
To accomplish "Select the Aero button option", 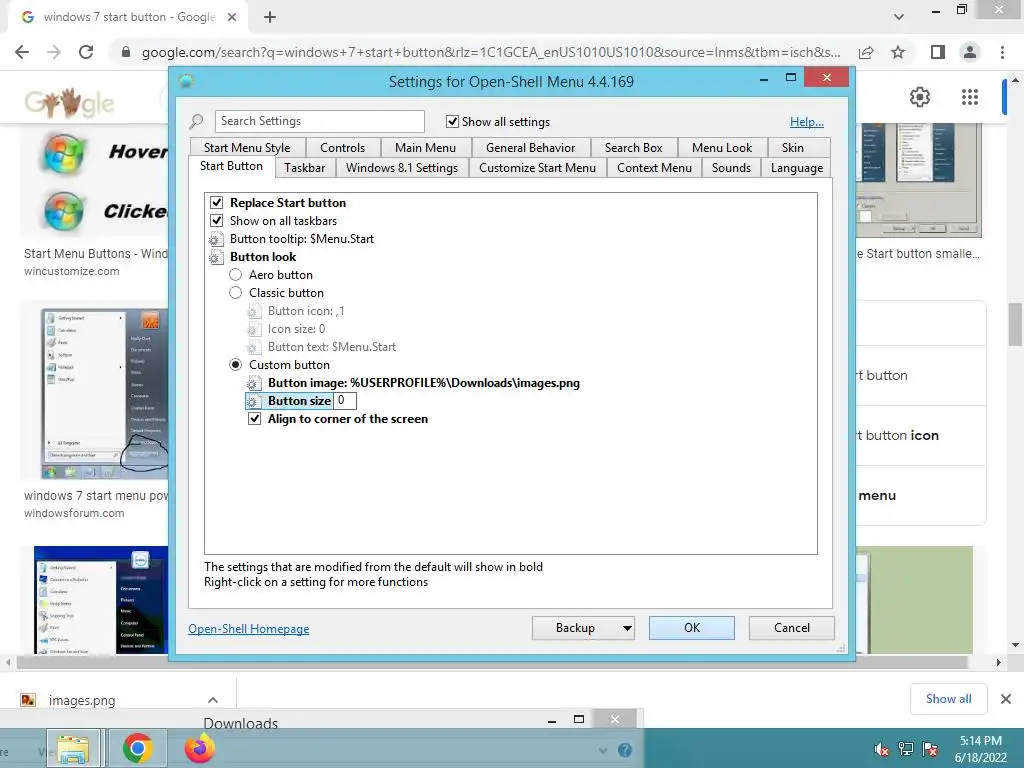I will [x=236, y=275].
